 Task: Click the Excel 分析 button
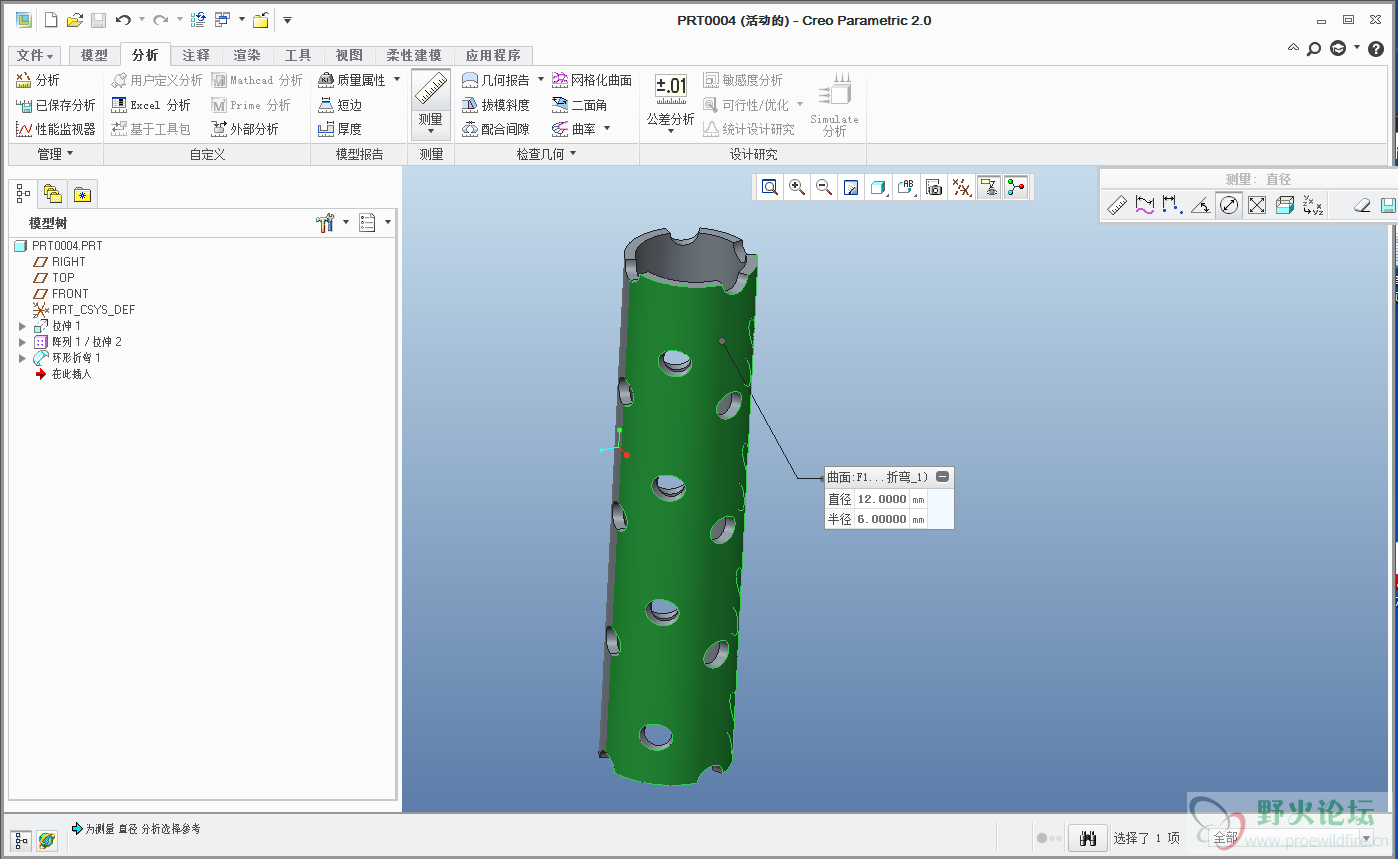pos(151,105)
